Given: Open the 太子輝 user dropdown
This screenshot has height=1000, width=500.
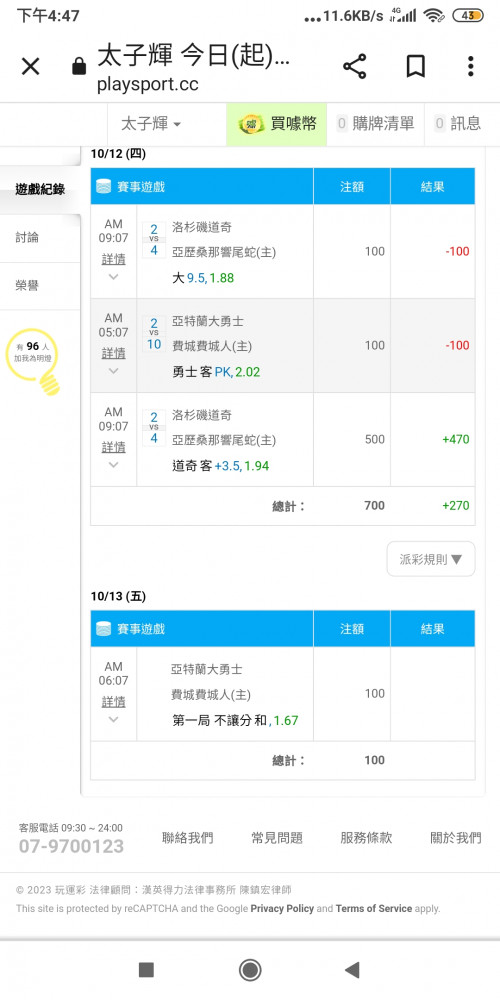Looking at the screenshot, I should pos(151,124).
